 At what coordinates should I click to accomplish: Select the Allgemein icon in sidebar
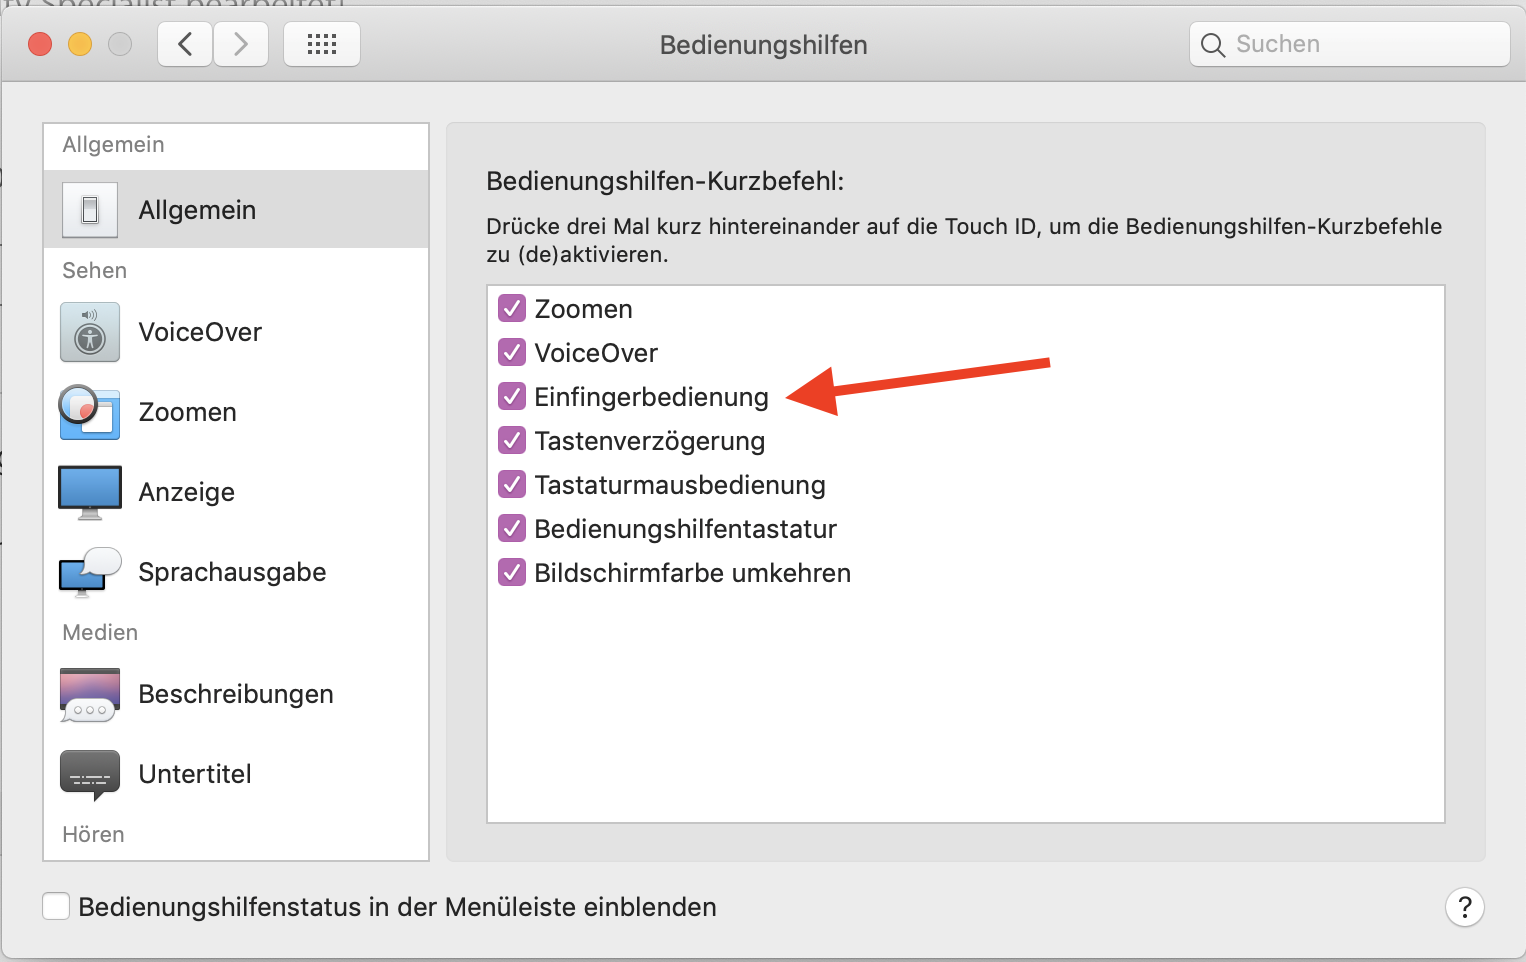click(x=90, y=210)
